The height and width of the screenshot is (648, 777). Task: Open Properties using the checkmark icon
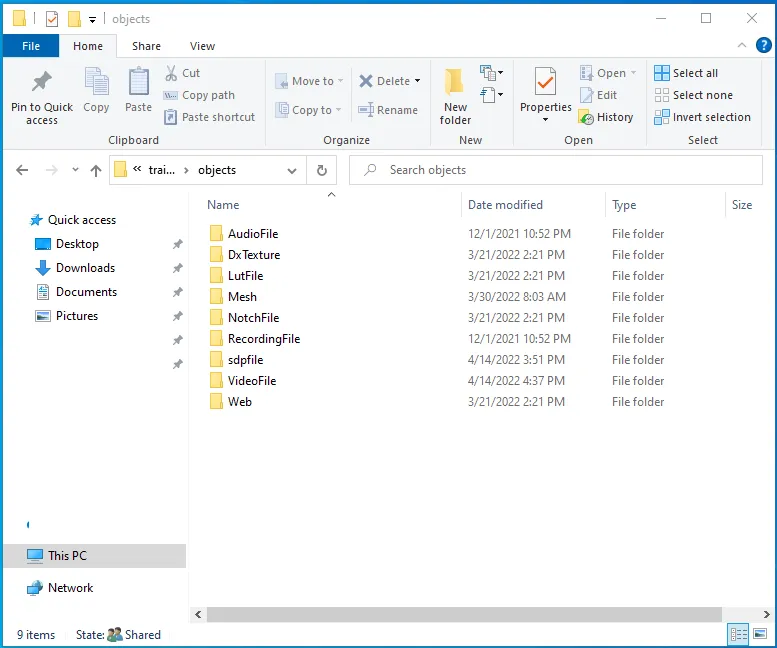coord(545,83)
